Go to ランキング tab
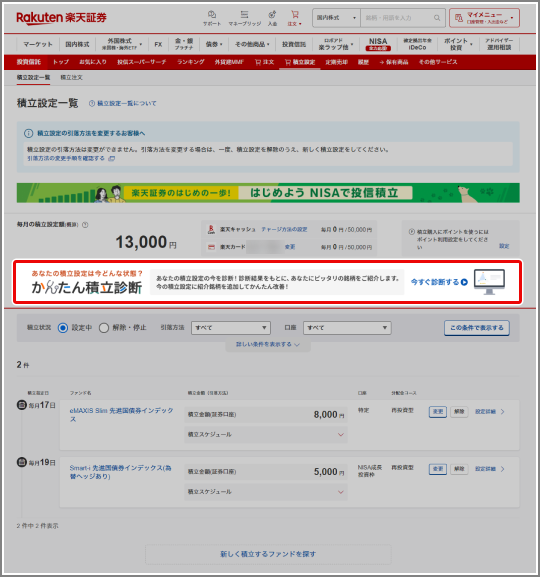This screenshot has height=577, width=540. coord(191,62)
